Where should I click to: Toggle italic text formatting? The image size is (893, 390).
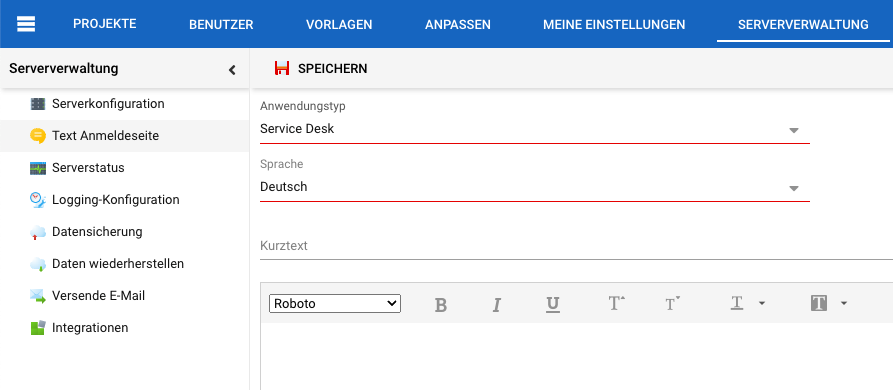496,305
